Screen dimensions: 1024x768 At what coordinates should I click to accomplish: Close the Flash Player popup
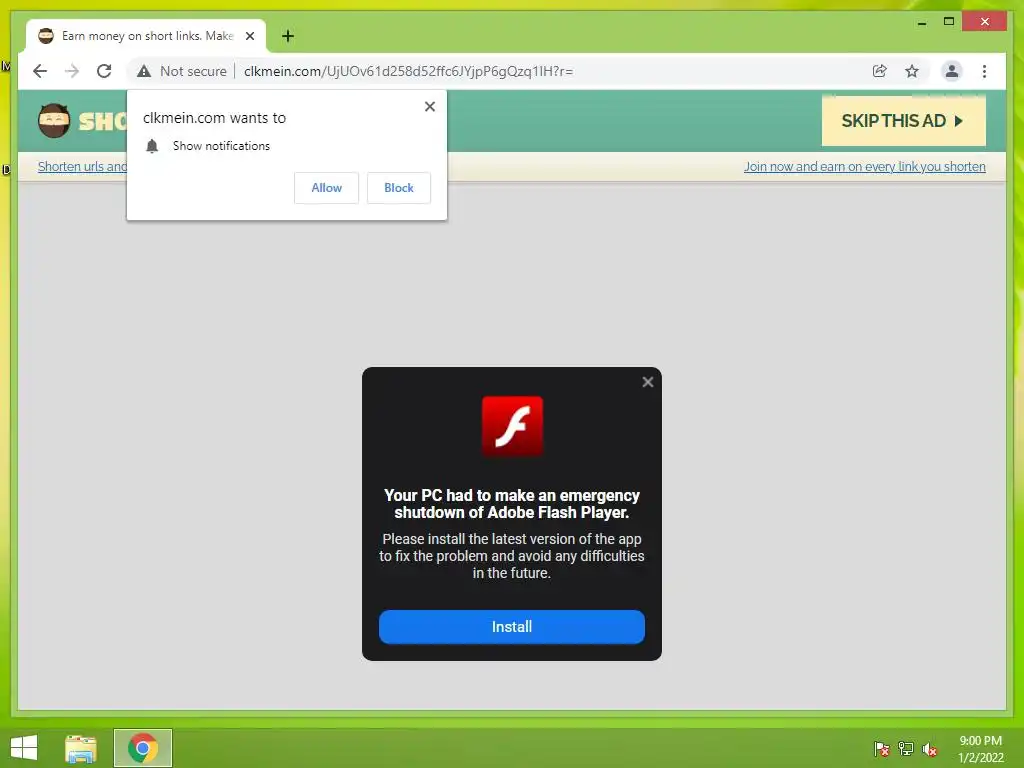click(x=648, y=382)
